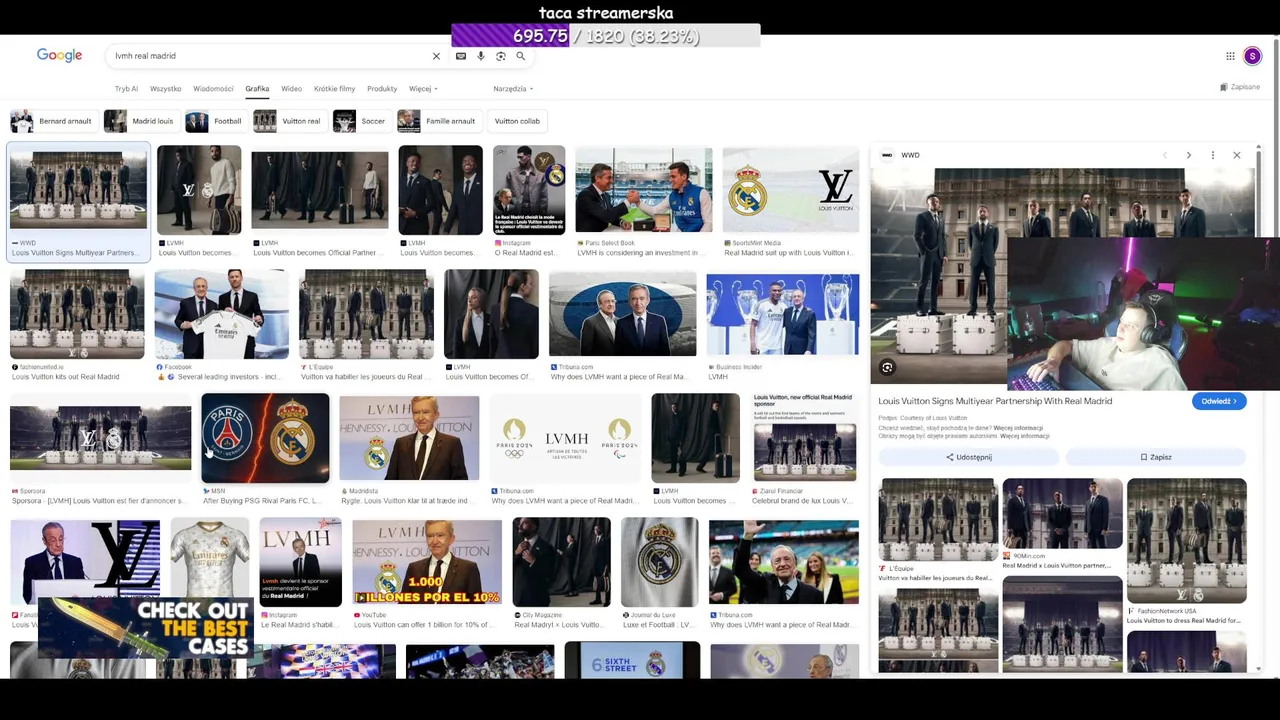Switch to the Wszystko tab
The width and height of the screenshot is (1280, 720).
(x=165, y=89)
